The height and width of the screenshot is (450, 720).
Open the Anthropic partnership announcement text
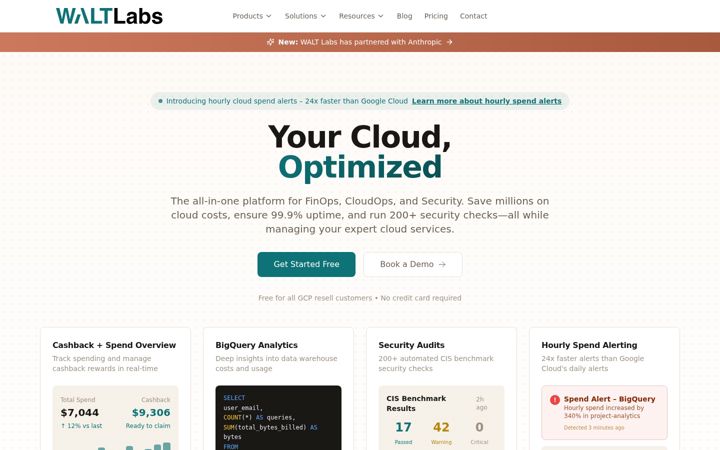click(x=360, y=42)
